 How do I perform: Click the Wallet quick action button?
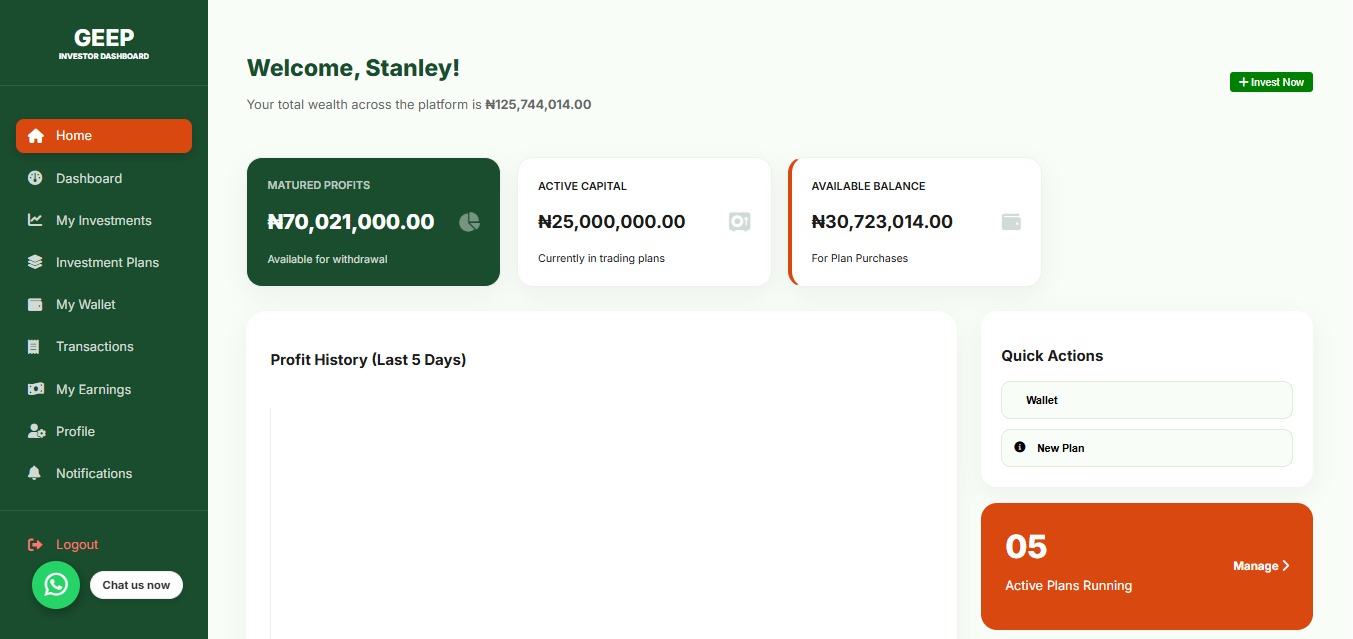pos(1146,400)
